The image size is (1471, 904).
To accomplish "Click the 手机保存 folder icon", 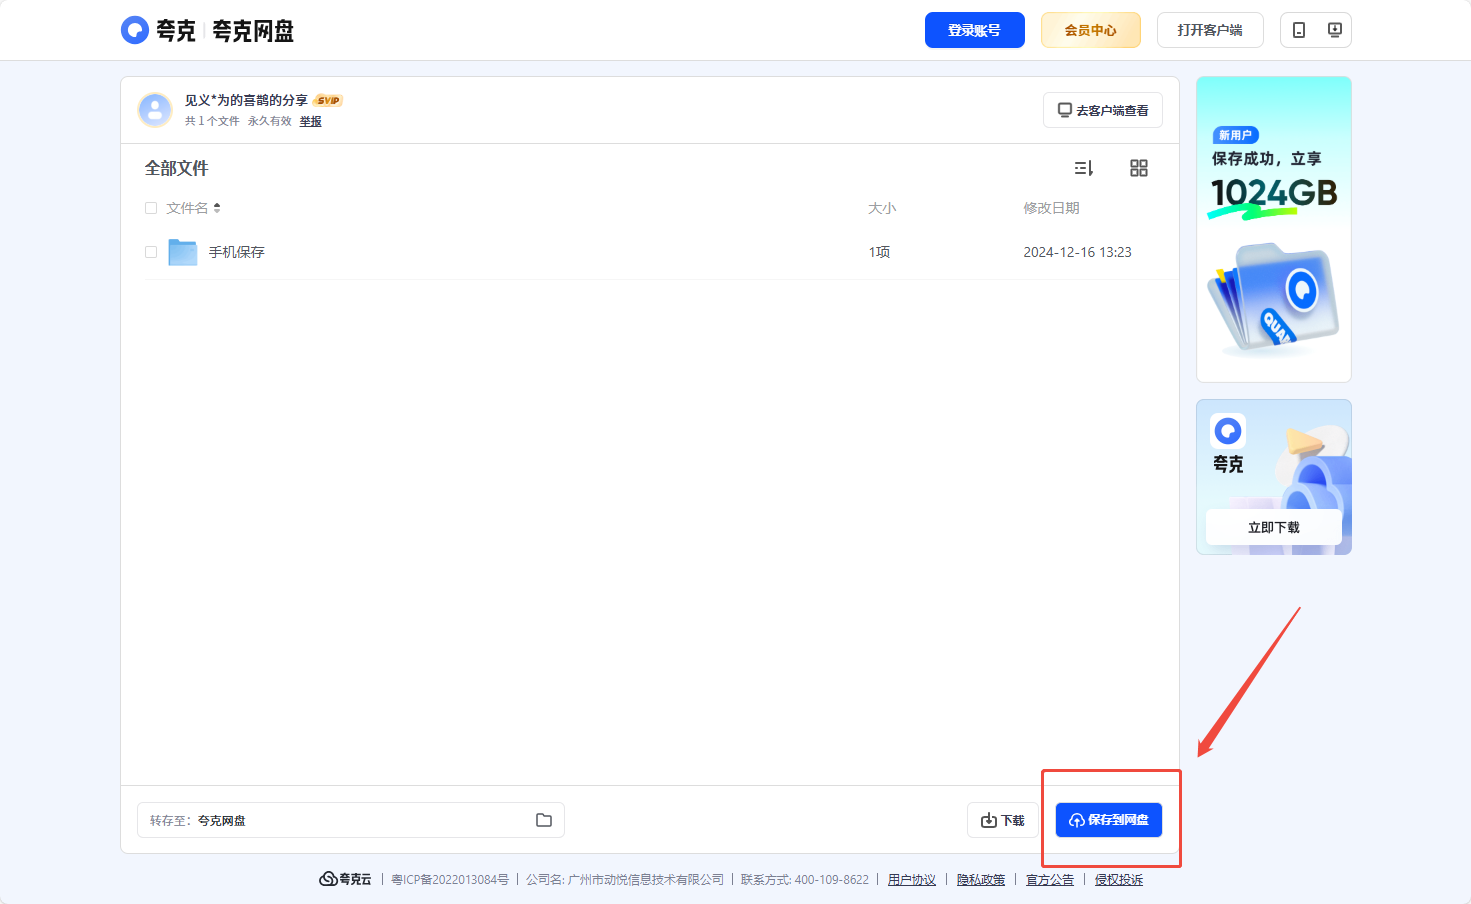I will click(x=183, y=252).
